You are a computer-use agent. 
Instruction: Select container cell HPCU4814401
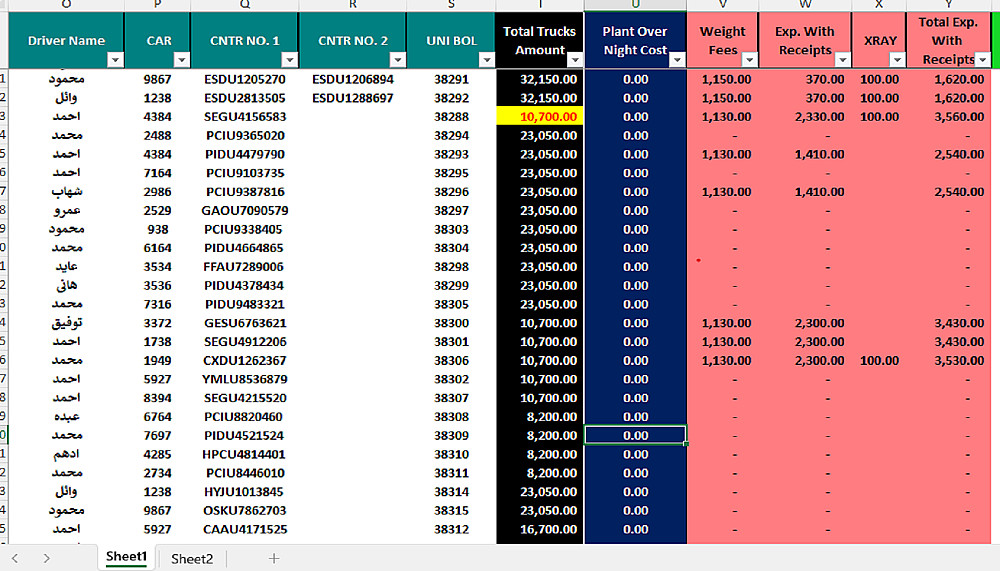point(245,454)
